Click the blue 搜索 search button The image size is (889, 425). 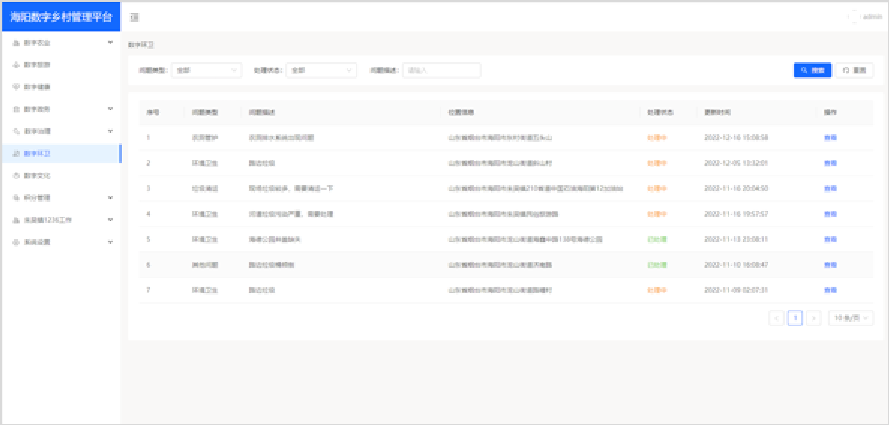[812, 70]
